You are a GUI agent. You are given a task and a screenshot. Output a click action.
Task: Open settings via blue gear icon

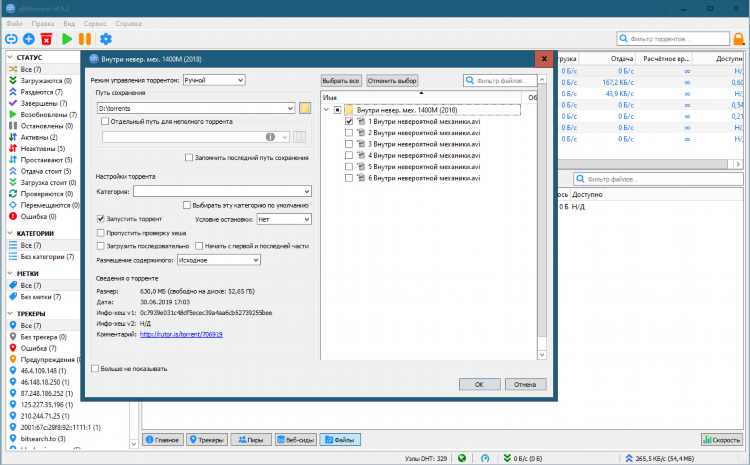[x=106, y=39]
